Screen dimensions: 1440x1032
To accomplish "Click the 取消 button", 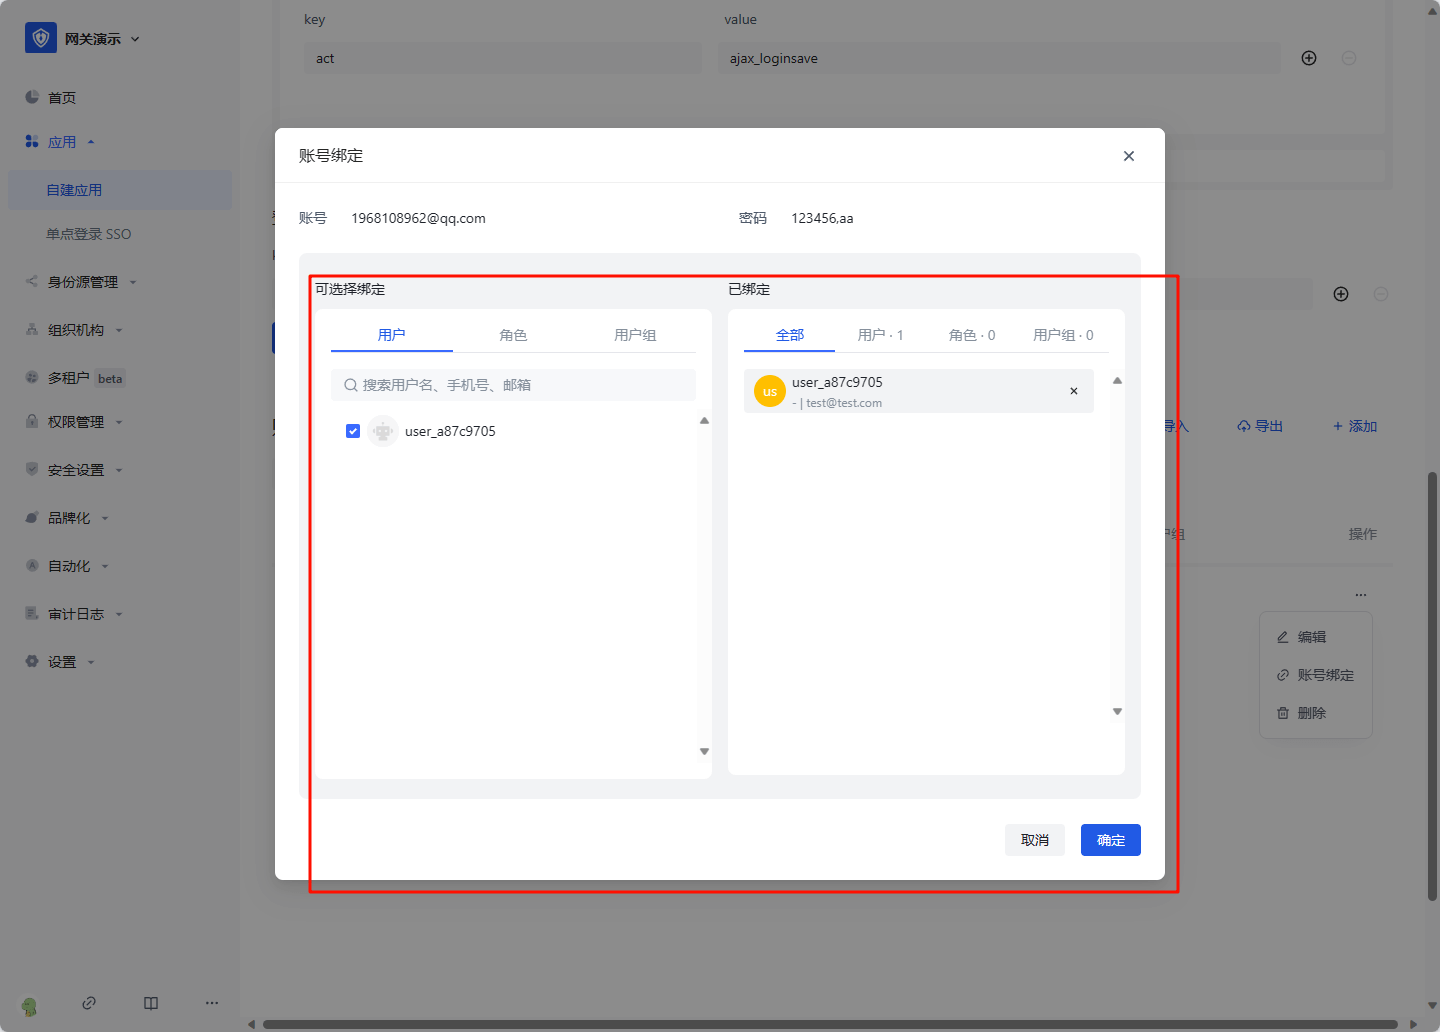I will (x=1034, y=840).
